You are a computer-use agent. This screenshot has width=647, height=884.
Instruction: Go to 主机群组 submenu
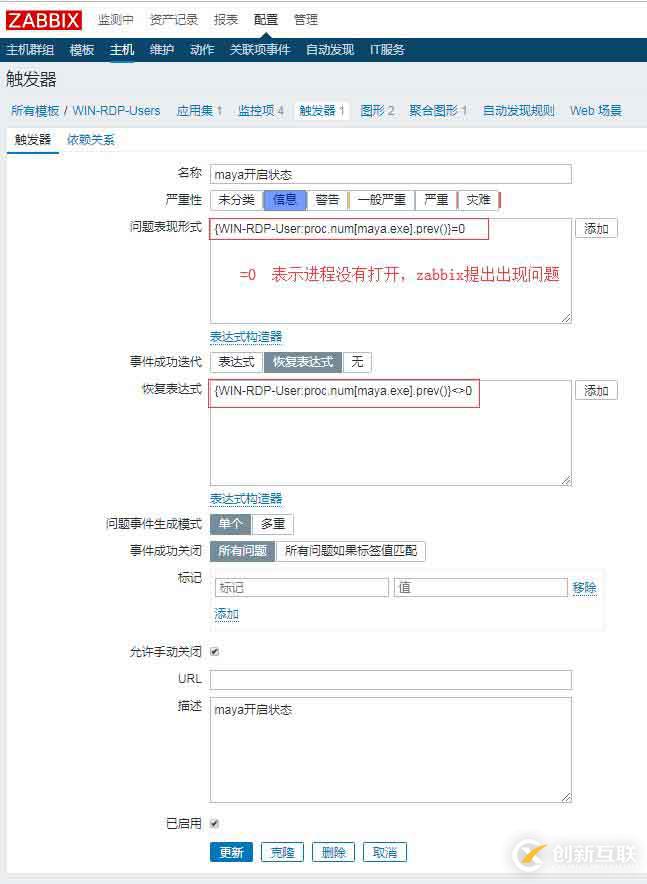tap(30, 50)
